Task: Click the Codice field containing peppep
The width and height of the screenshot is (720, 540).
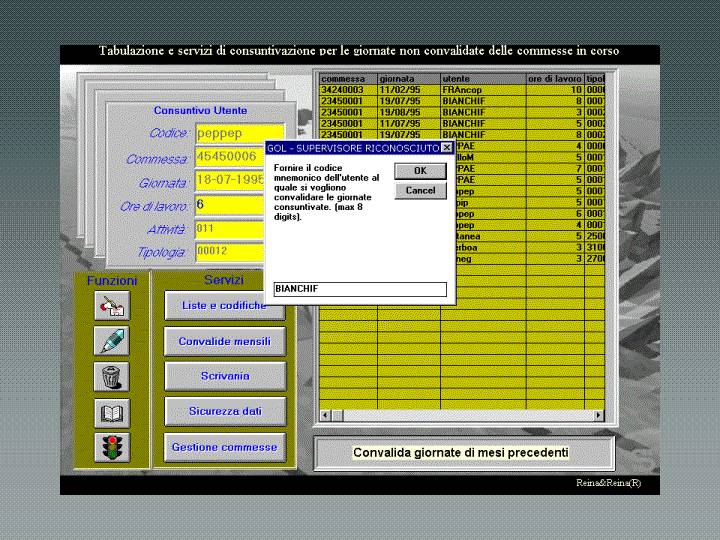Action: click(239, 133)
